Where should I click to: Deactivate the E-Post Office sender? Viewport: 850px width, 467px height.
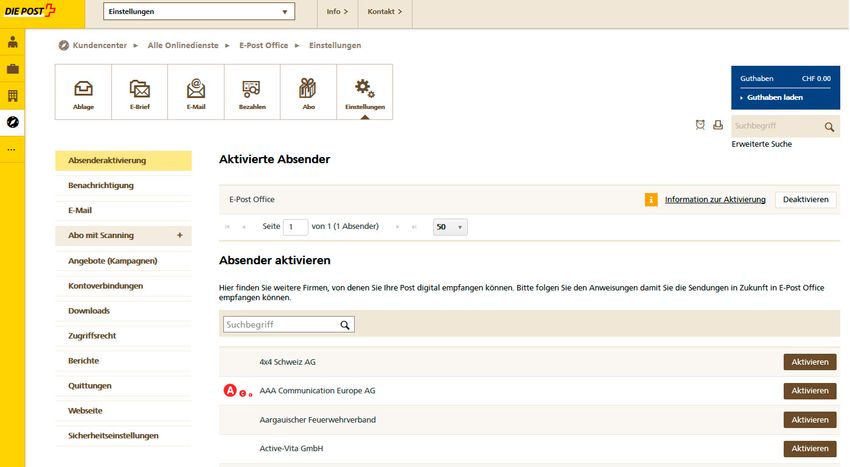[x=805, y=200]
